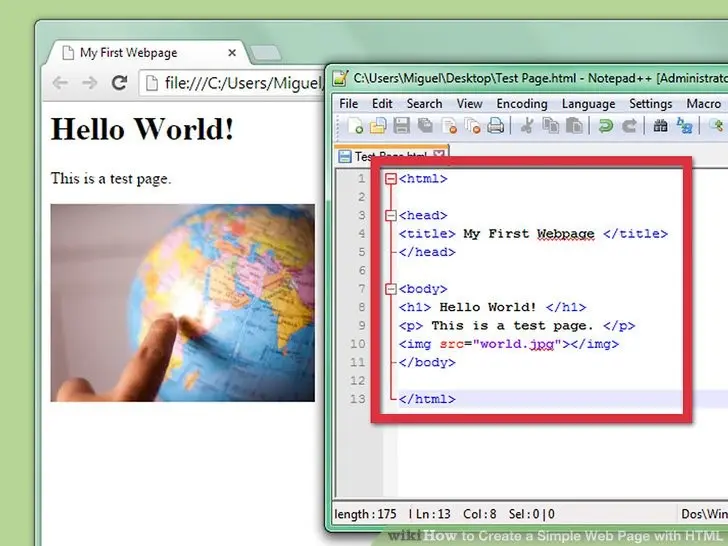Collapse the head tag fold marker
This screenshot has width=728, height=546.
tap(391, 215)
